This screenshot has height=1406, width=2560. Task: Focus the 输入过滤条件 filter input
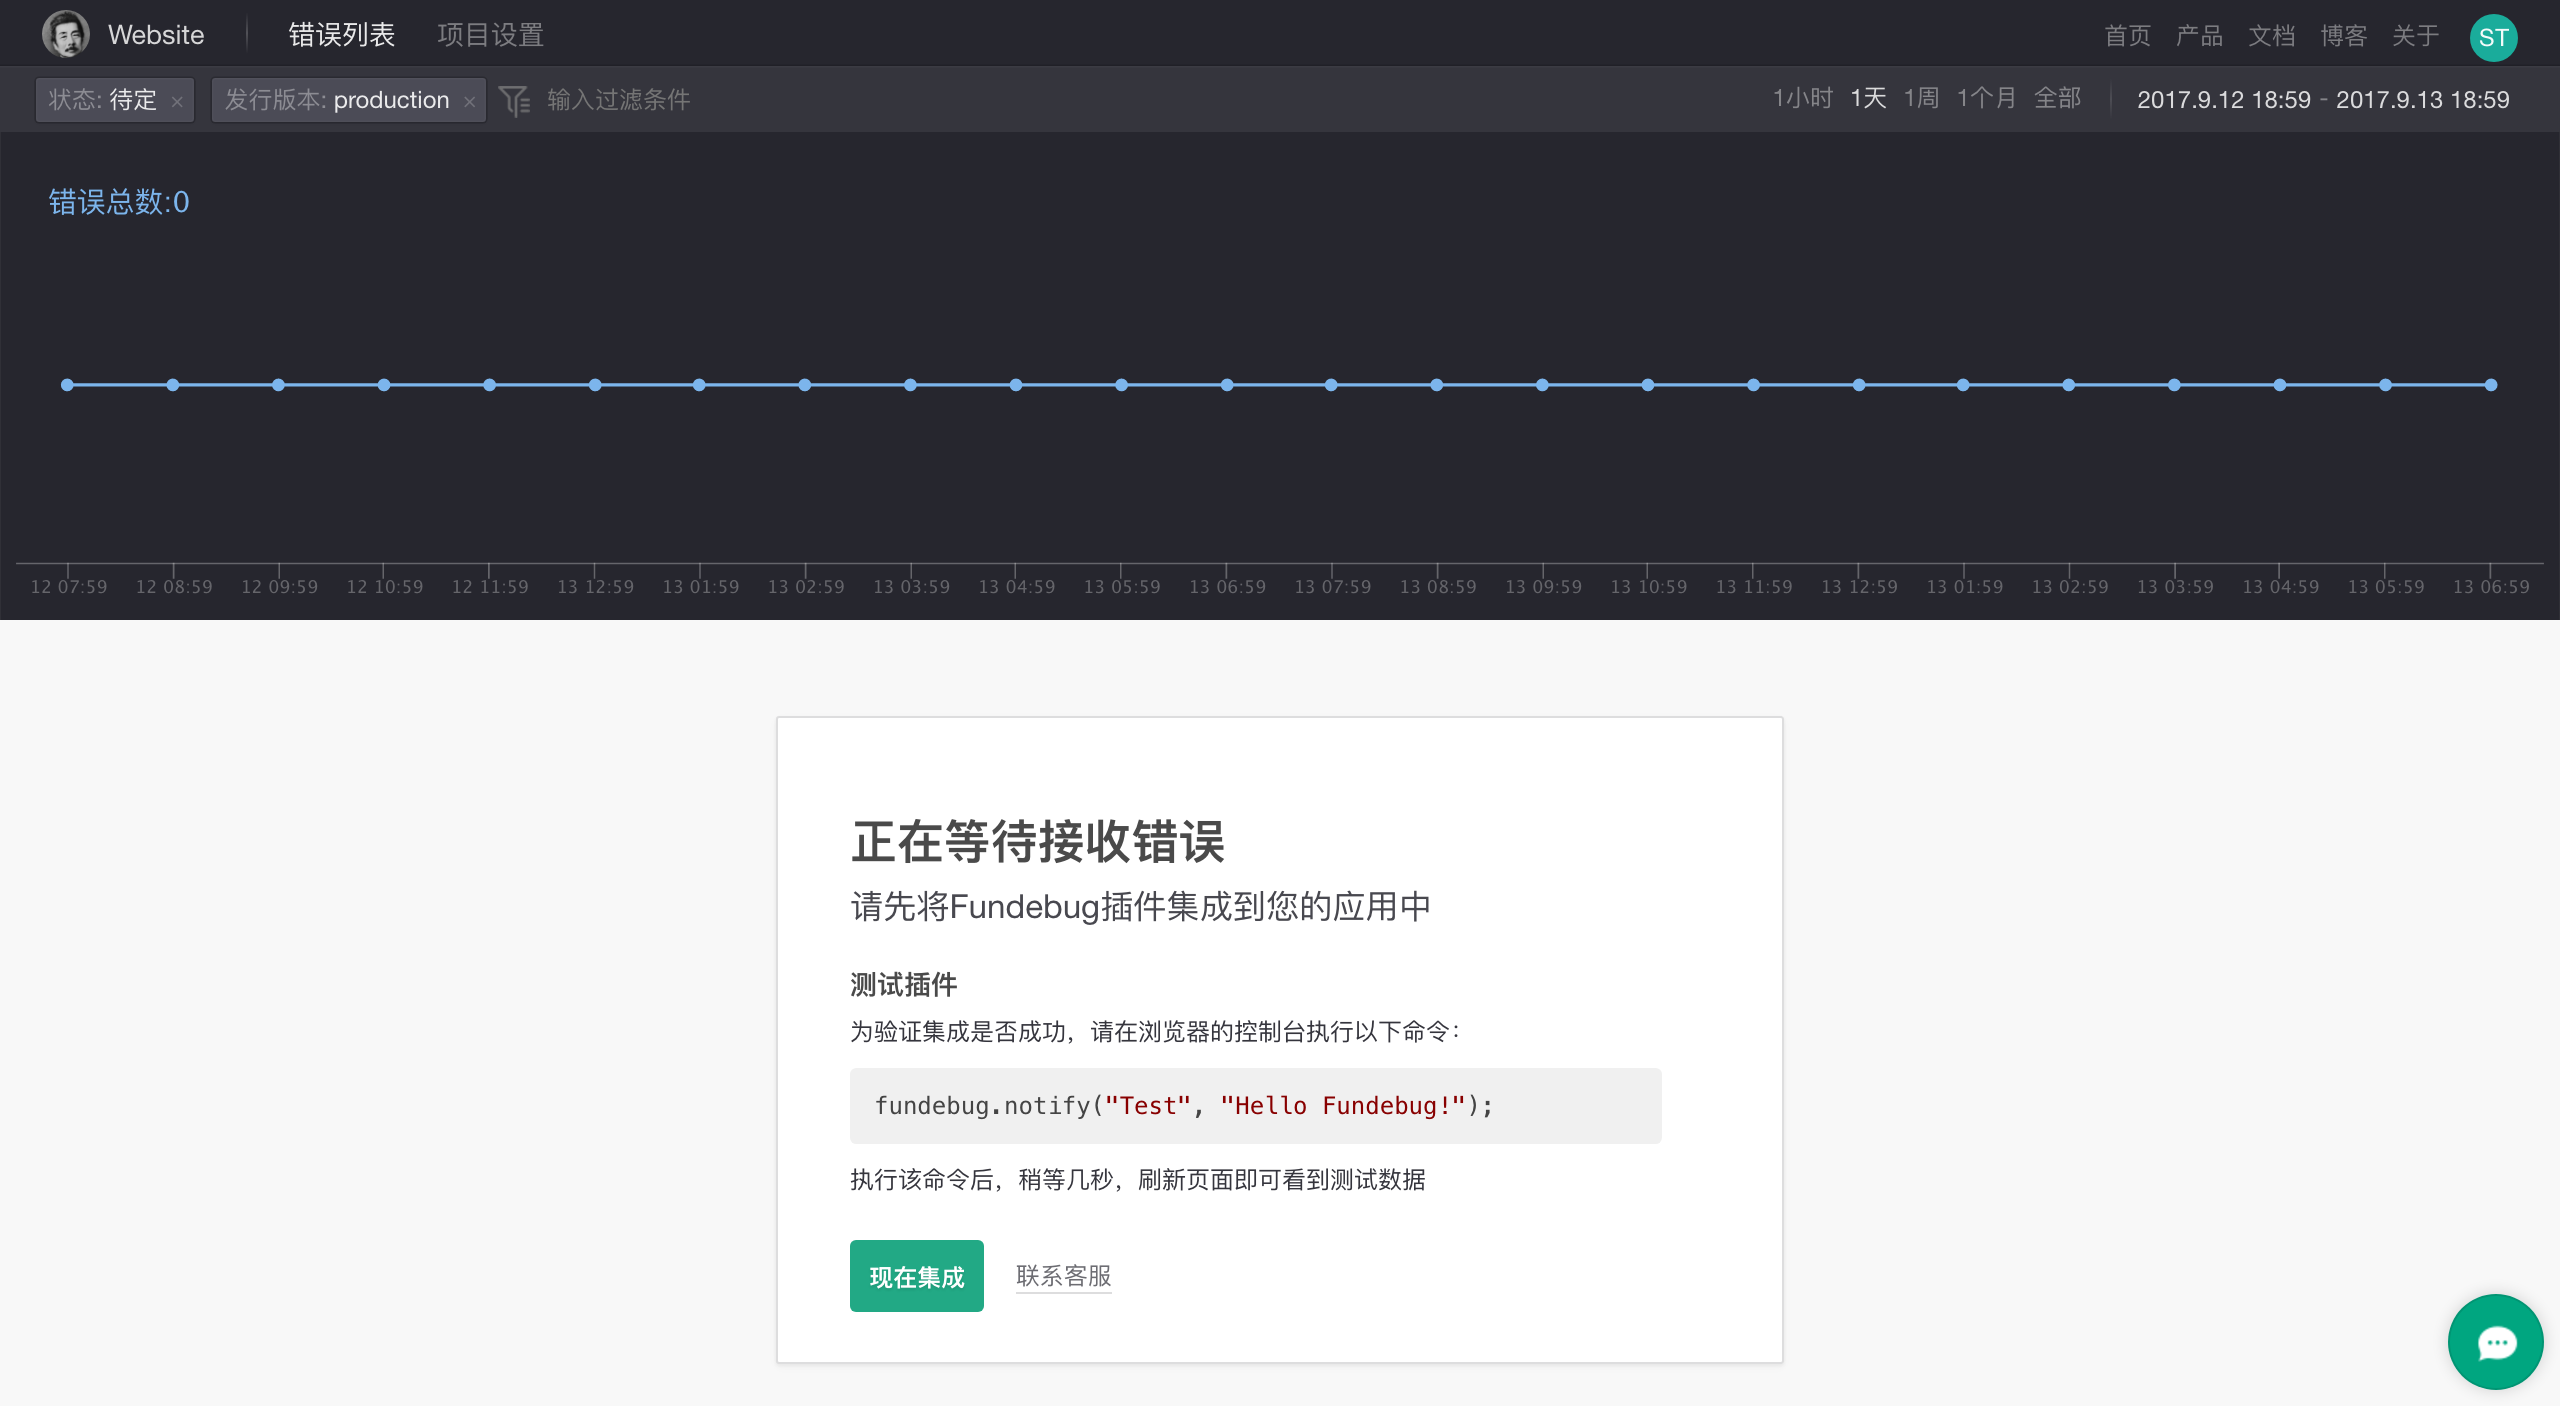tap(618, 100)
